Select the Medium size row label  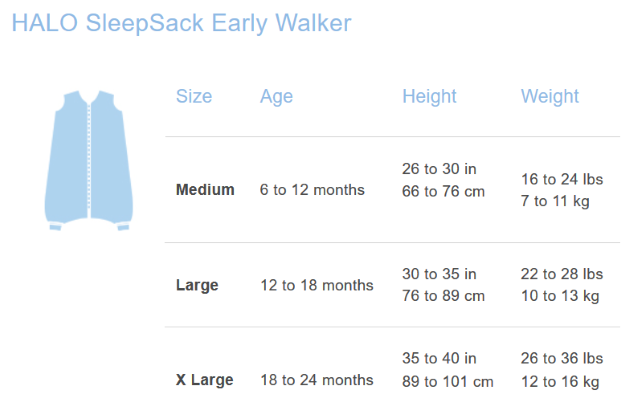pos(205,190)
